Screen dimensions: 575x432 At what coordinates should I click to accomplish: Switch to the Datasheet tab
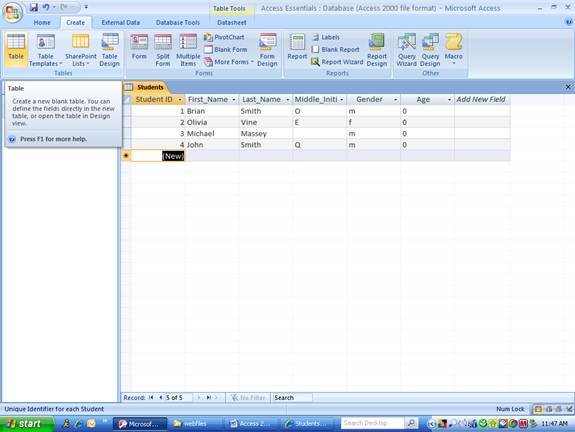pyautogui.click(x=231, y=23)
